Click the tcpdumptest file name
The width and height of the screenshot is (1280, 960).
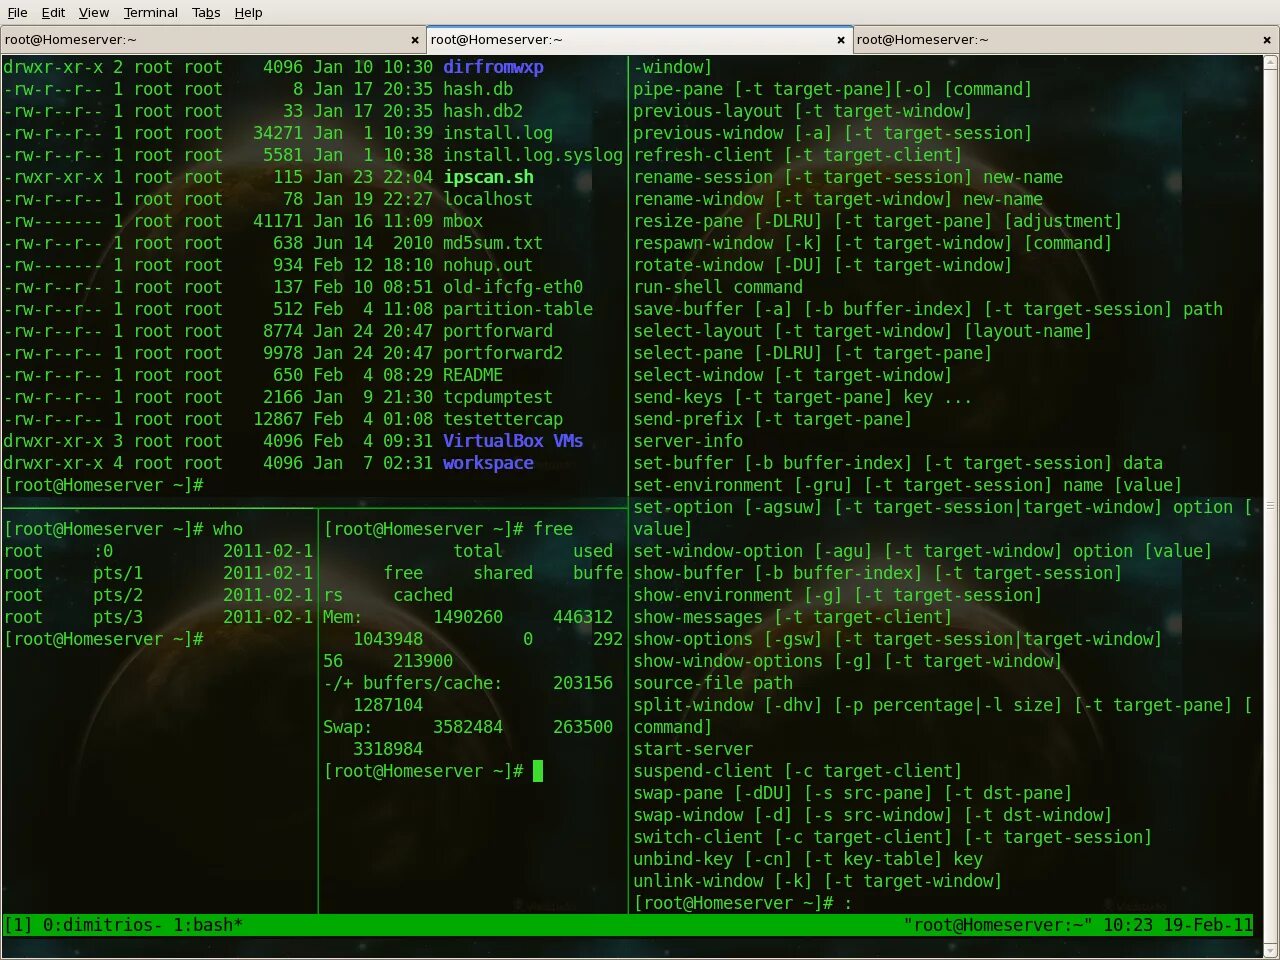pyautogui.click(x=498, y=397)
